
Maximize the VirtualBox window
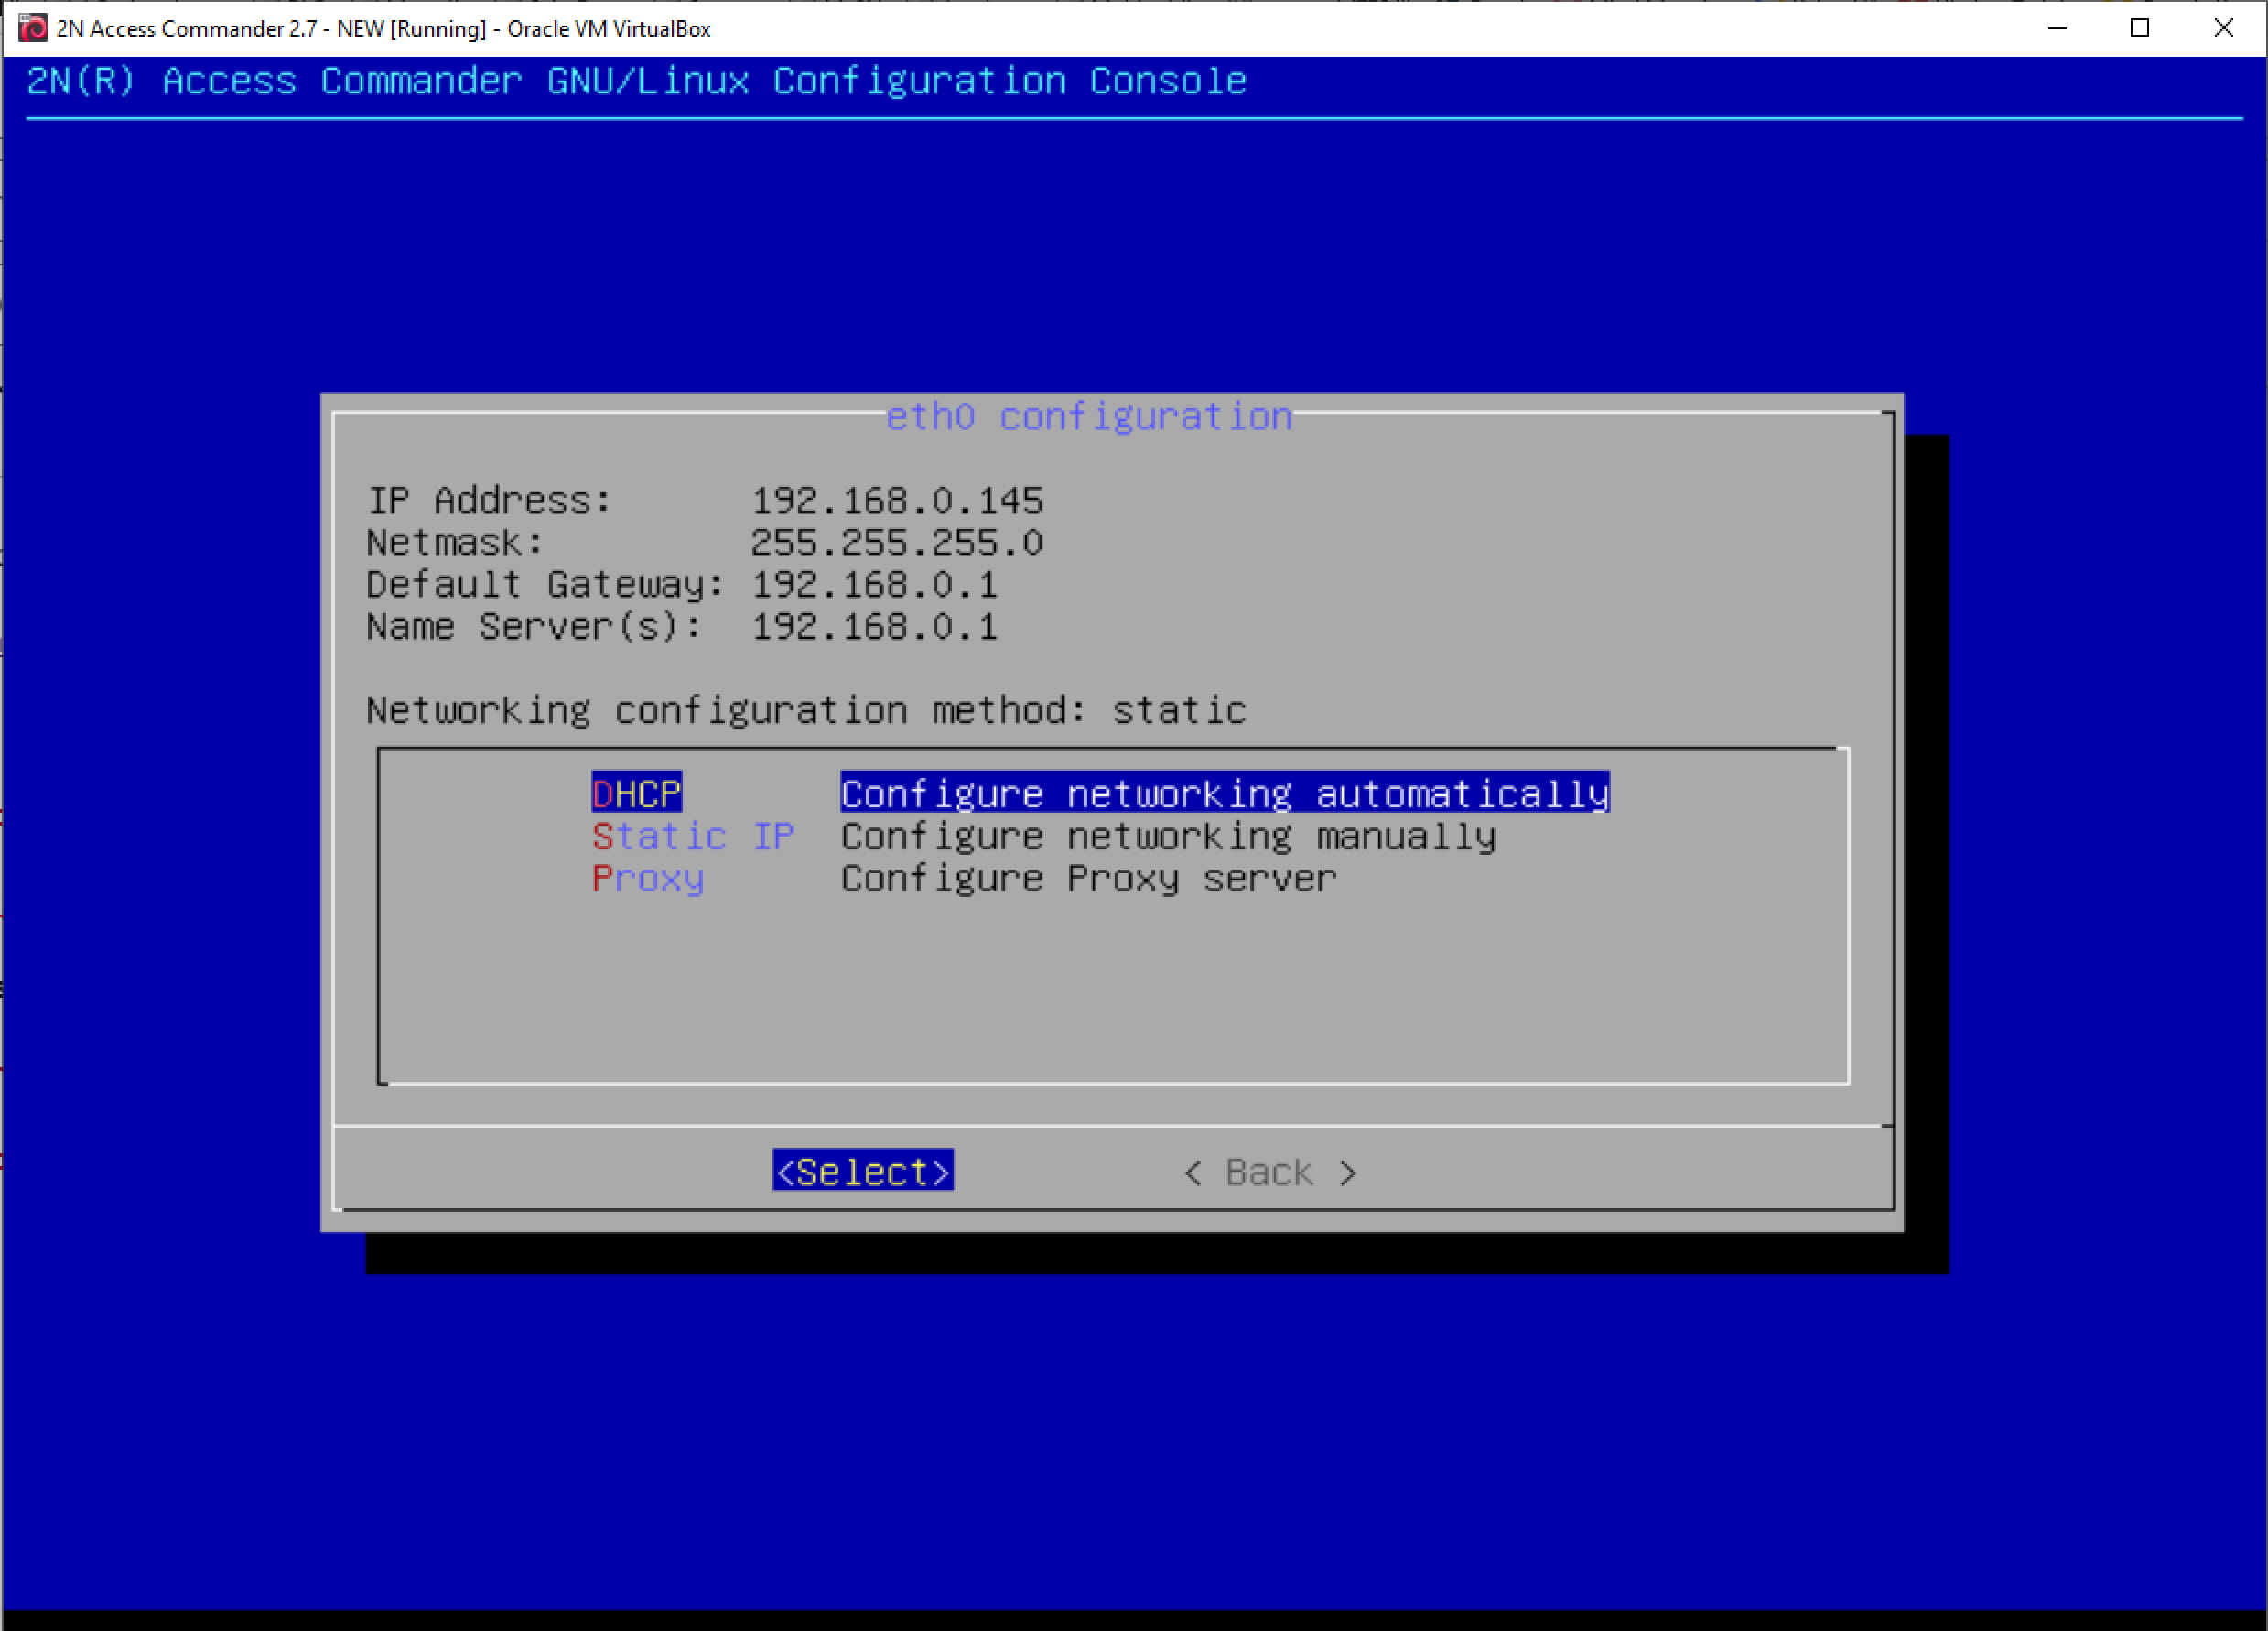pos(2140,28)
